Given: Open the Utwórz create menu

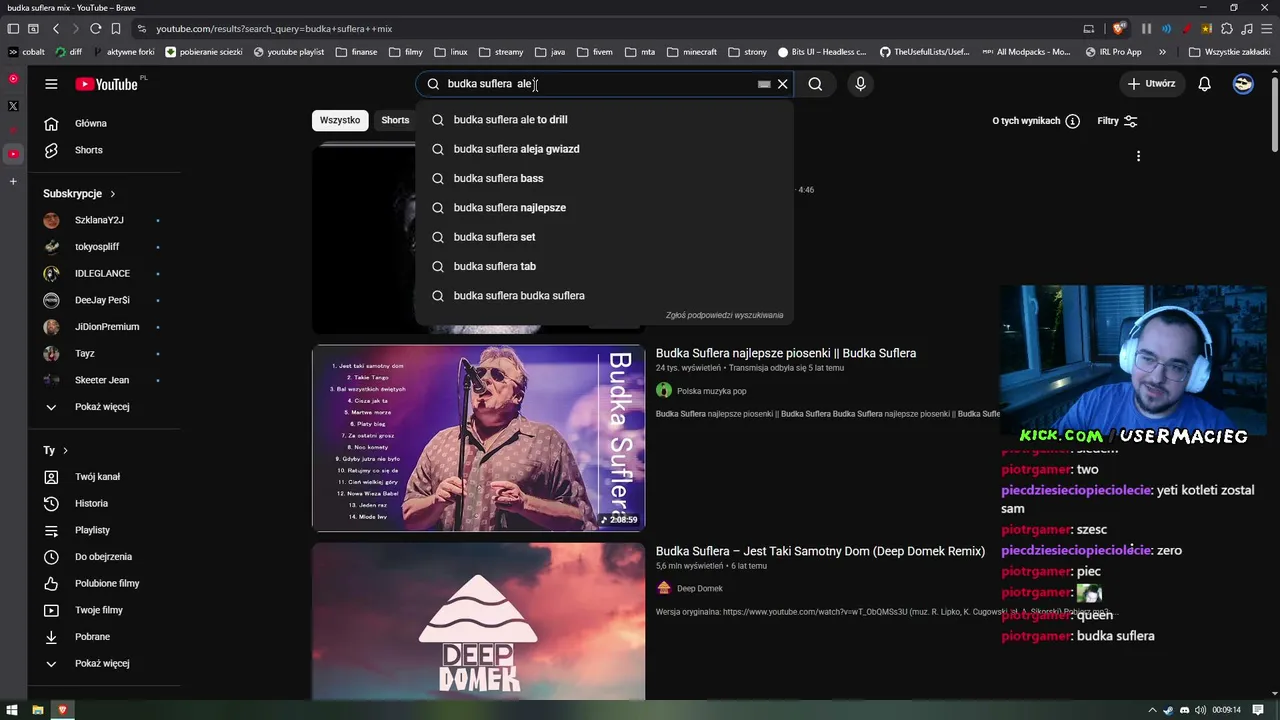Looking at the screenshot, I should (1151, 84).
